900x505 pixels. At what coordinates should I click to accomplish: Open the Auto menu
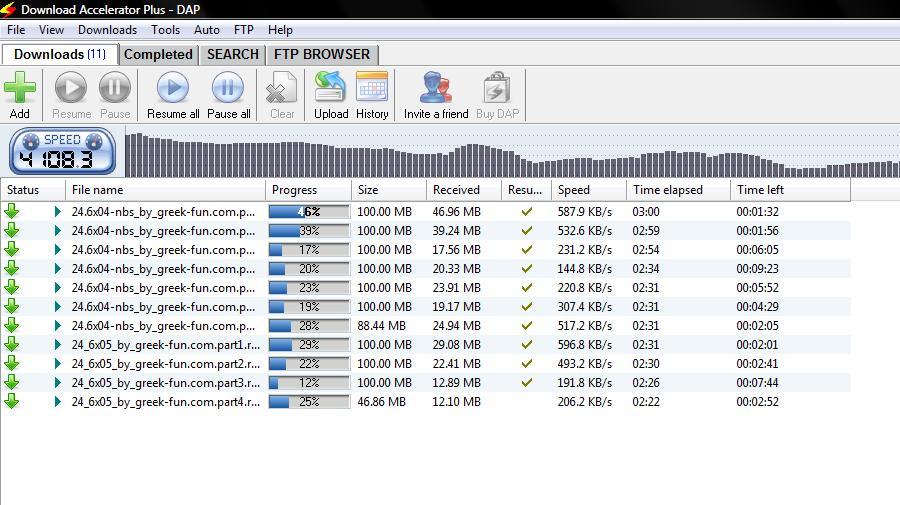[207, 30]
